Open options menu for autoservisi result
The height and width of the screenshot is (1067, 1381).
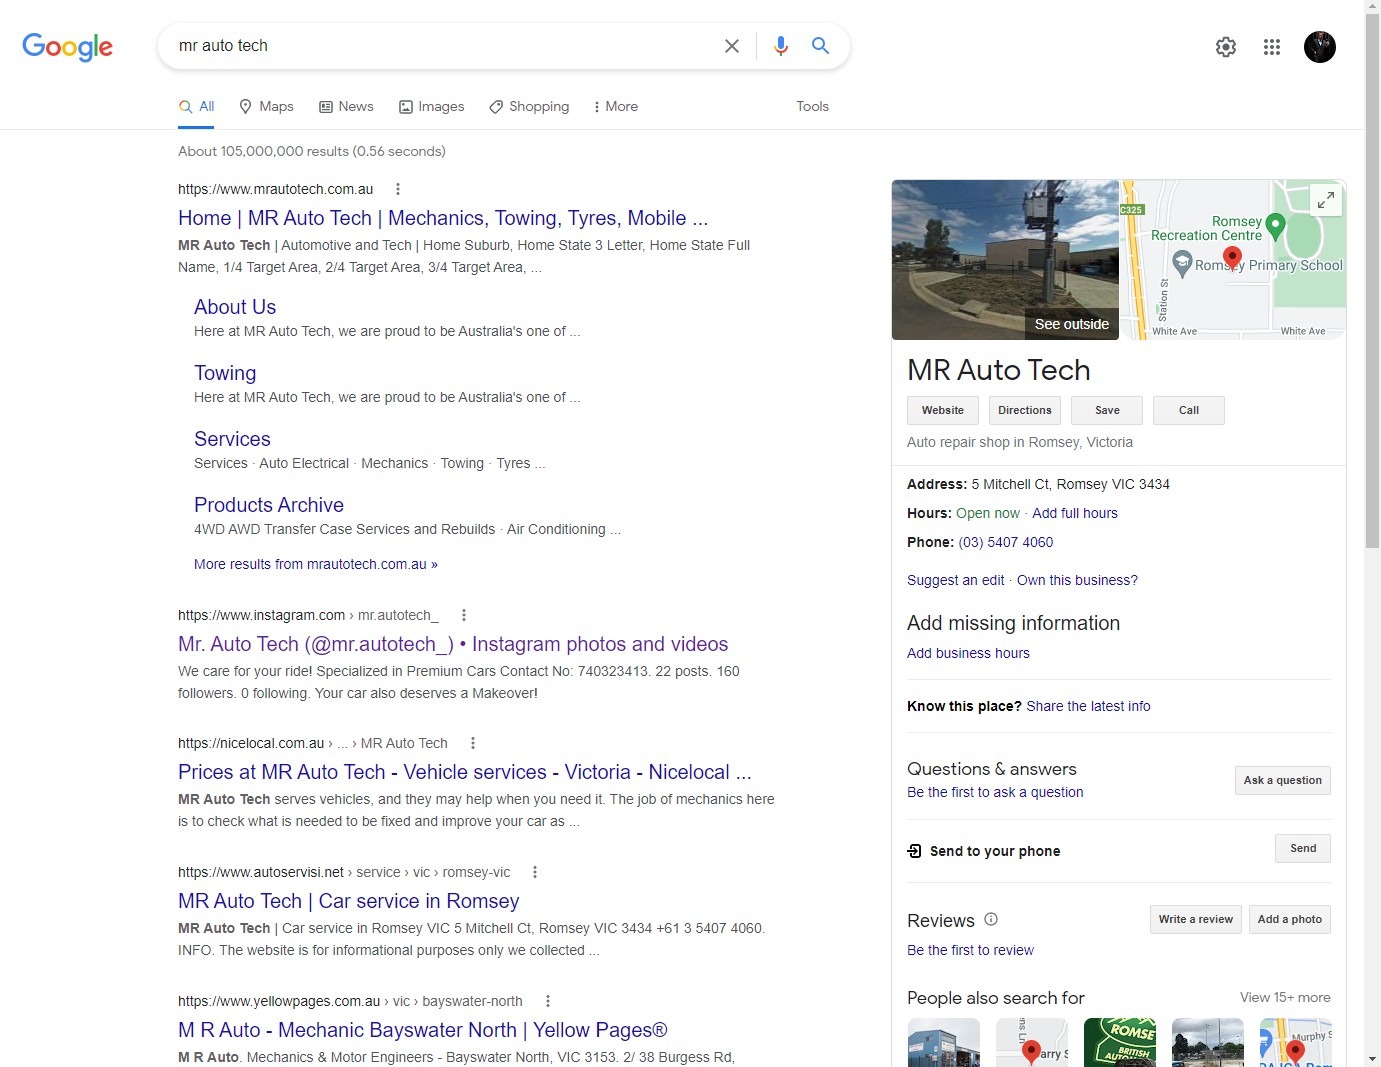click(x=535, y=872)
